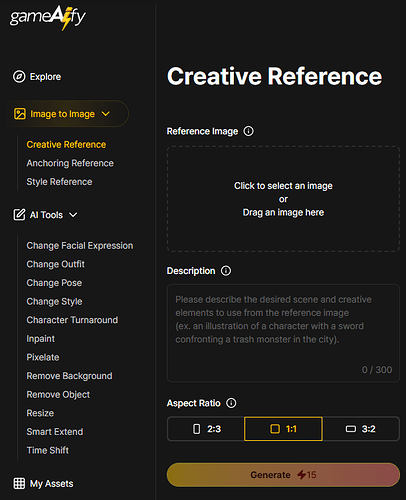Screen dimensions: 406x500
Task: Select the 2:3 portrait aspect ratio
Action: pos(206,429)
